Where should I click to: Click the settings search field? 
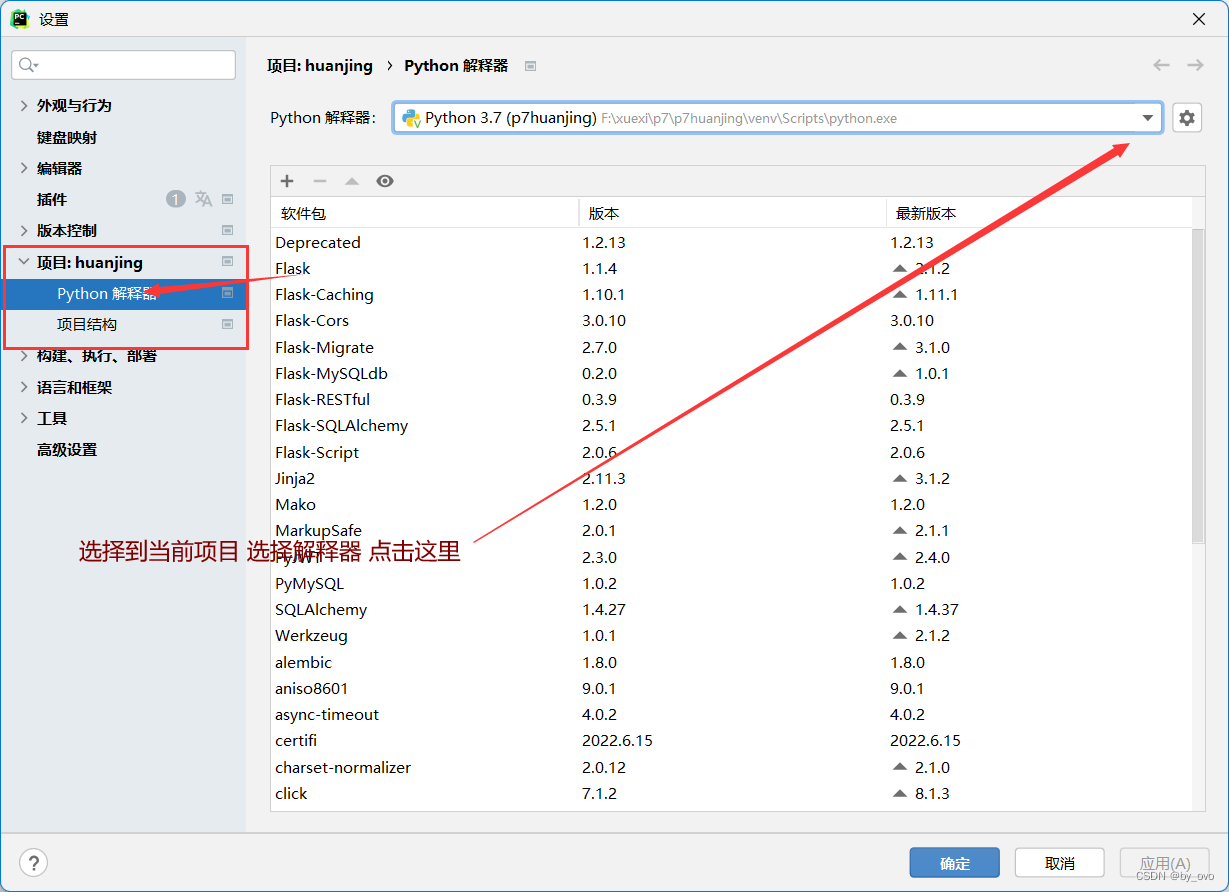[124, 65]
